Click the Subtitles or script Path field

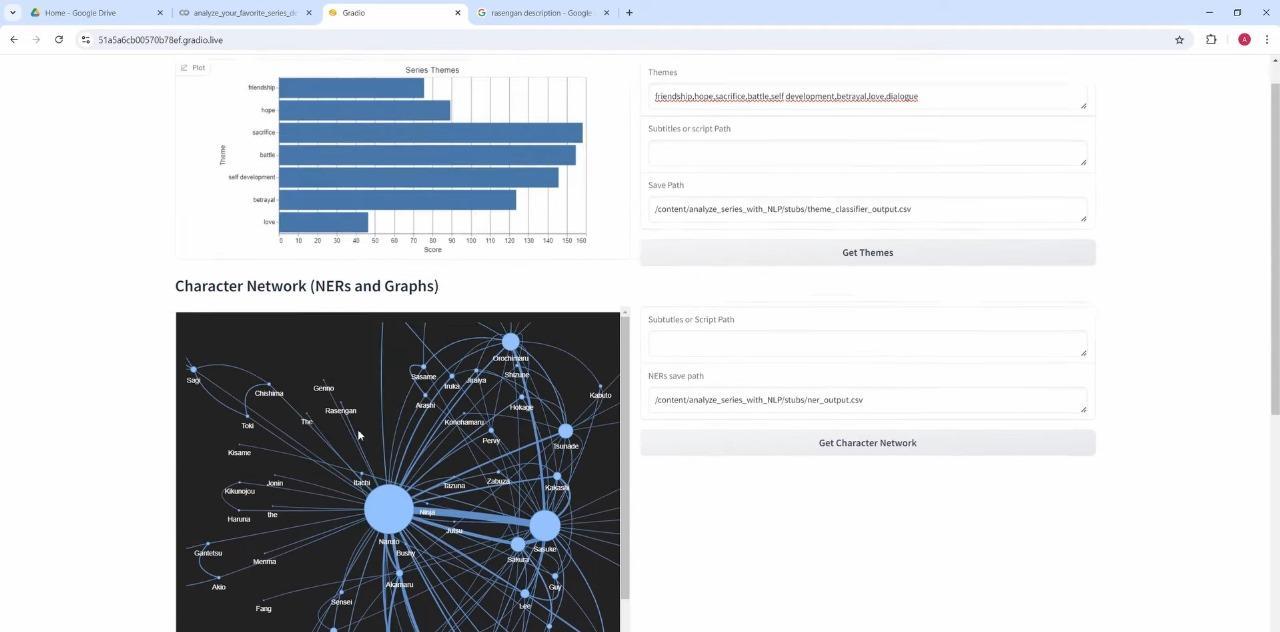[x=867, y=153]
